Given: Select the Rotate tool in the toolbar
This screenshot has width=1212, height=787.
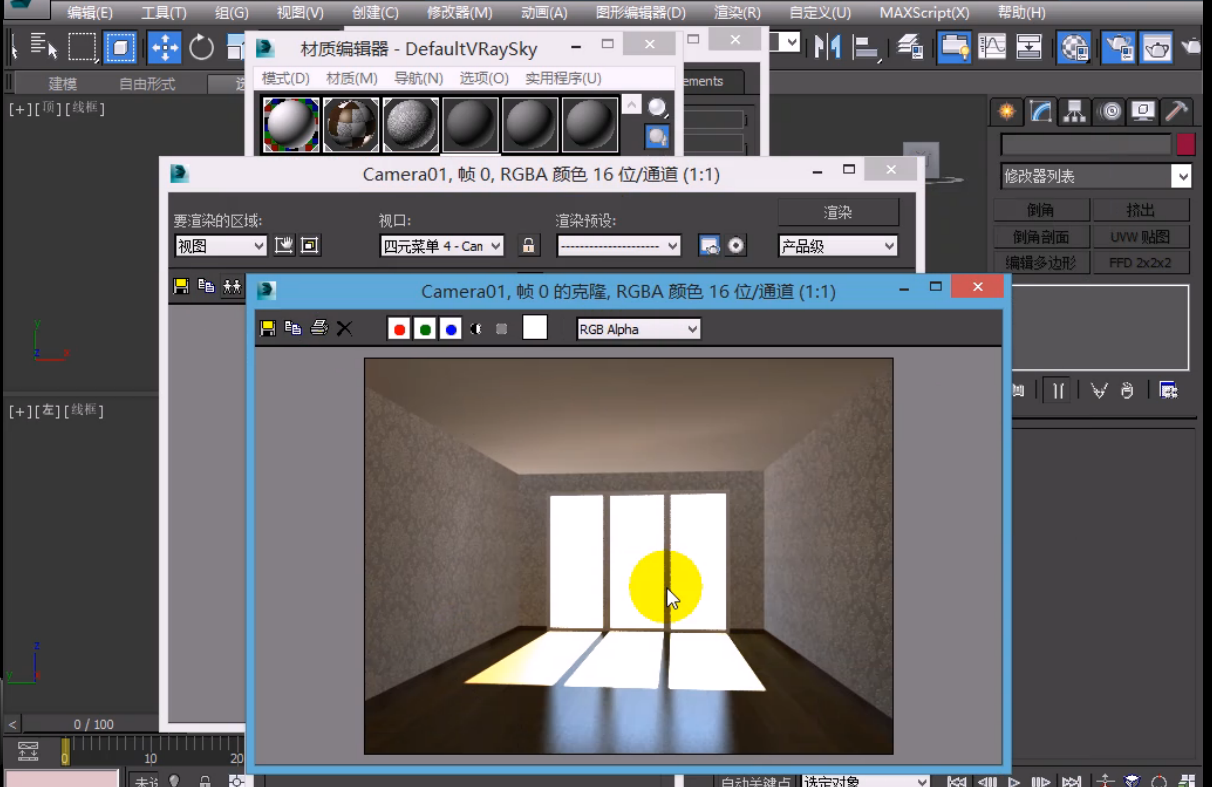Looking at the screenshot, I should [x=202, y=47].
